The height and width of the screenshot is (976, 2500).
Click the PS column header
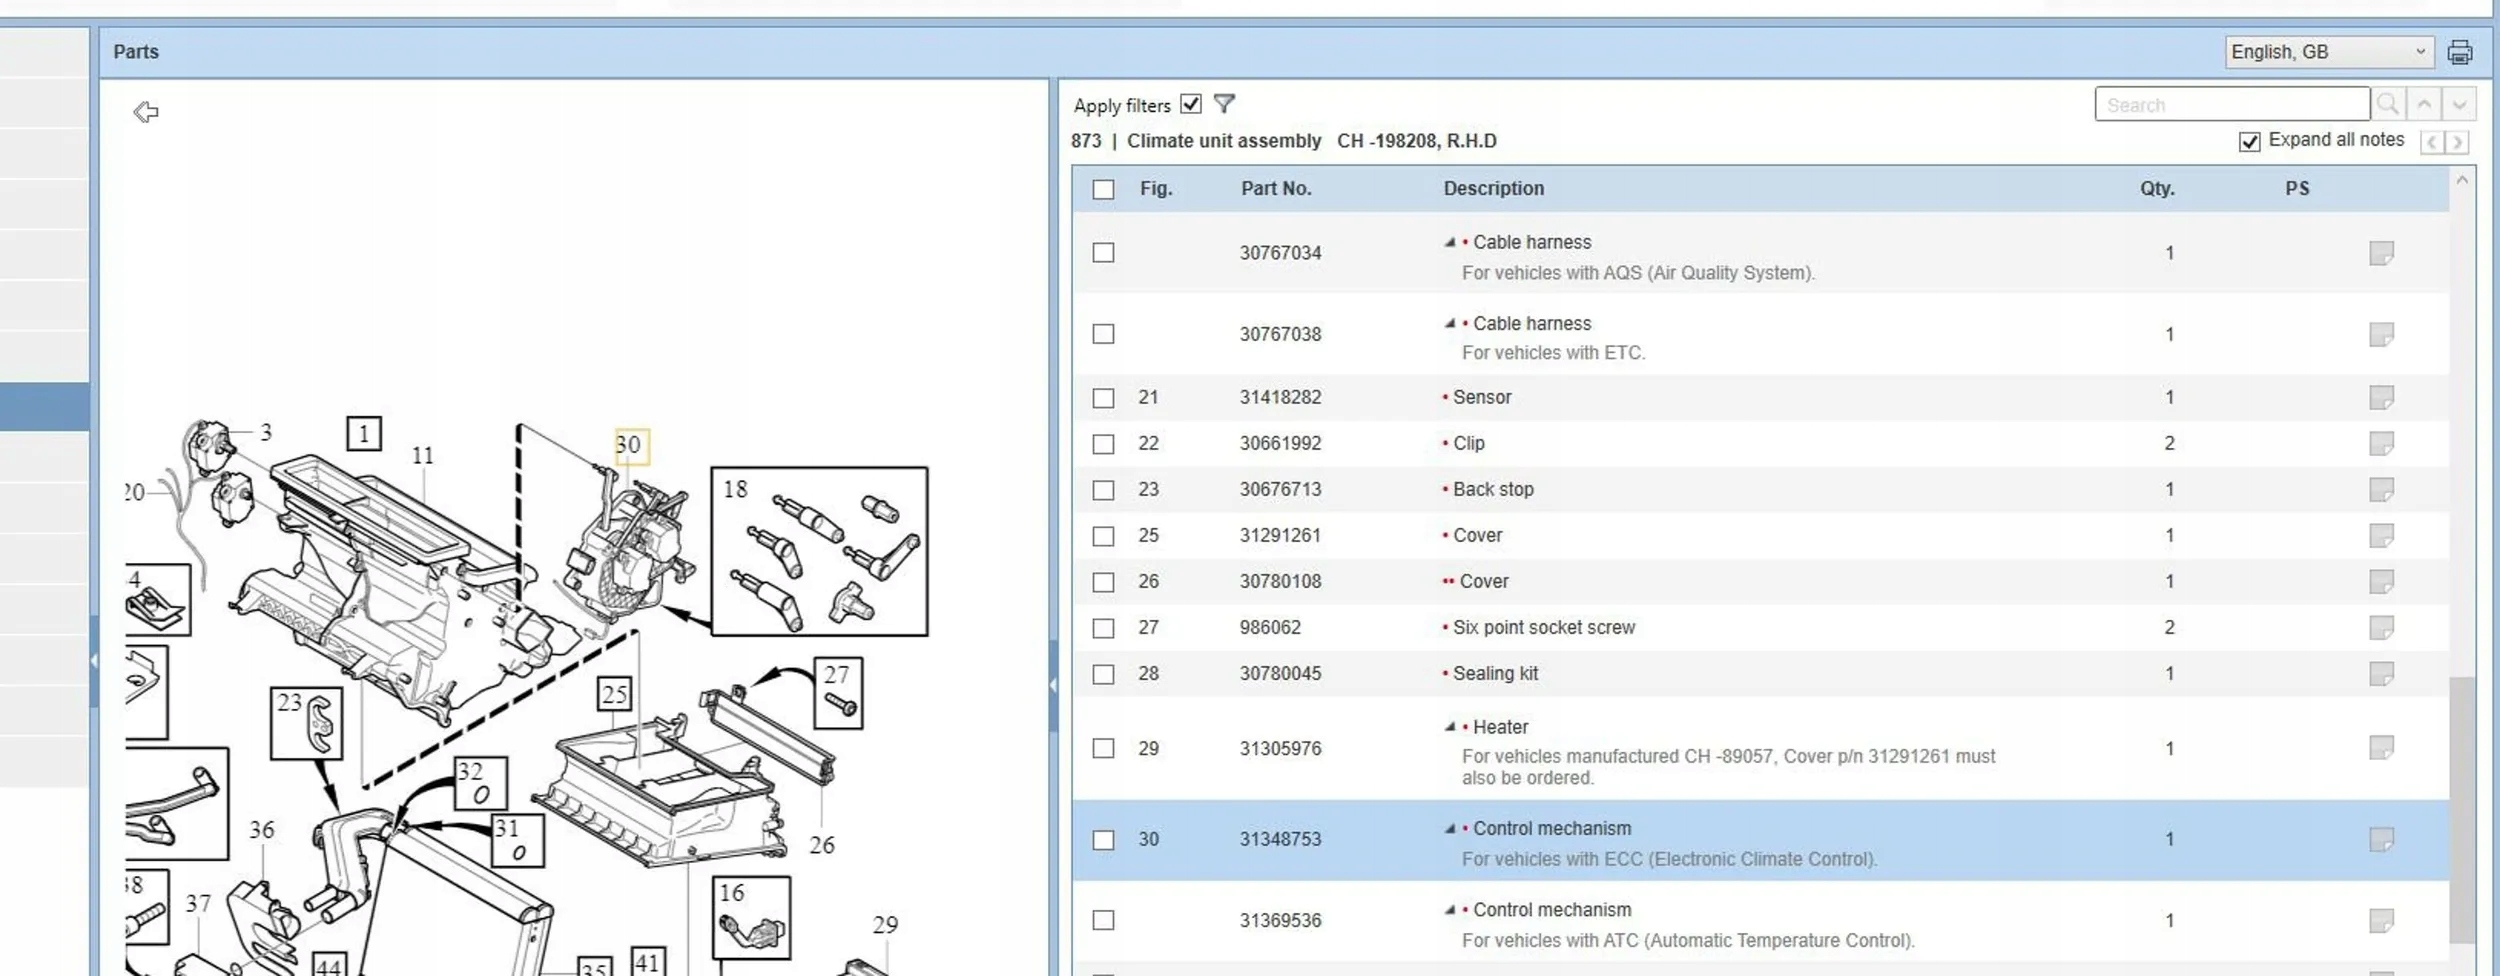2297,189
